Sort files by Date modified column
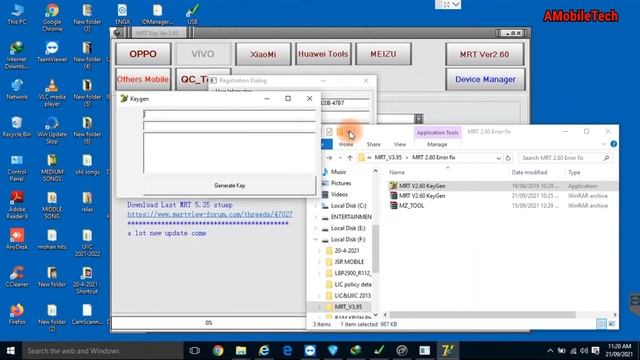The width and height of the screenshot is (640, 360). point(529,172)
